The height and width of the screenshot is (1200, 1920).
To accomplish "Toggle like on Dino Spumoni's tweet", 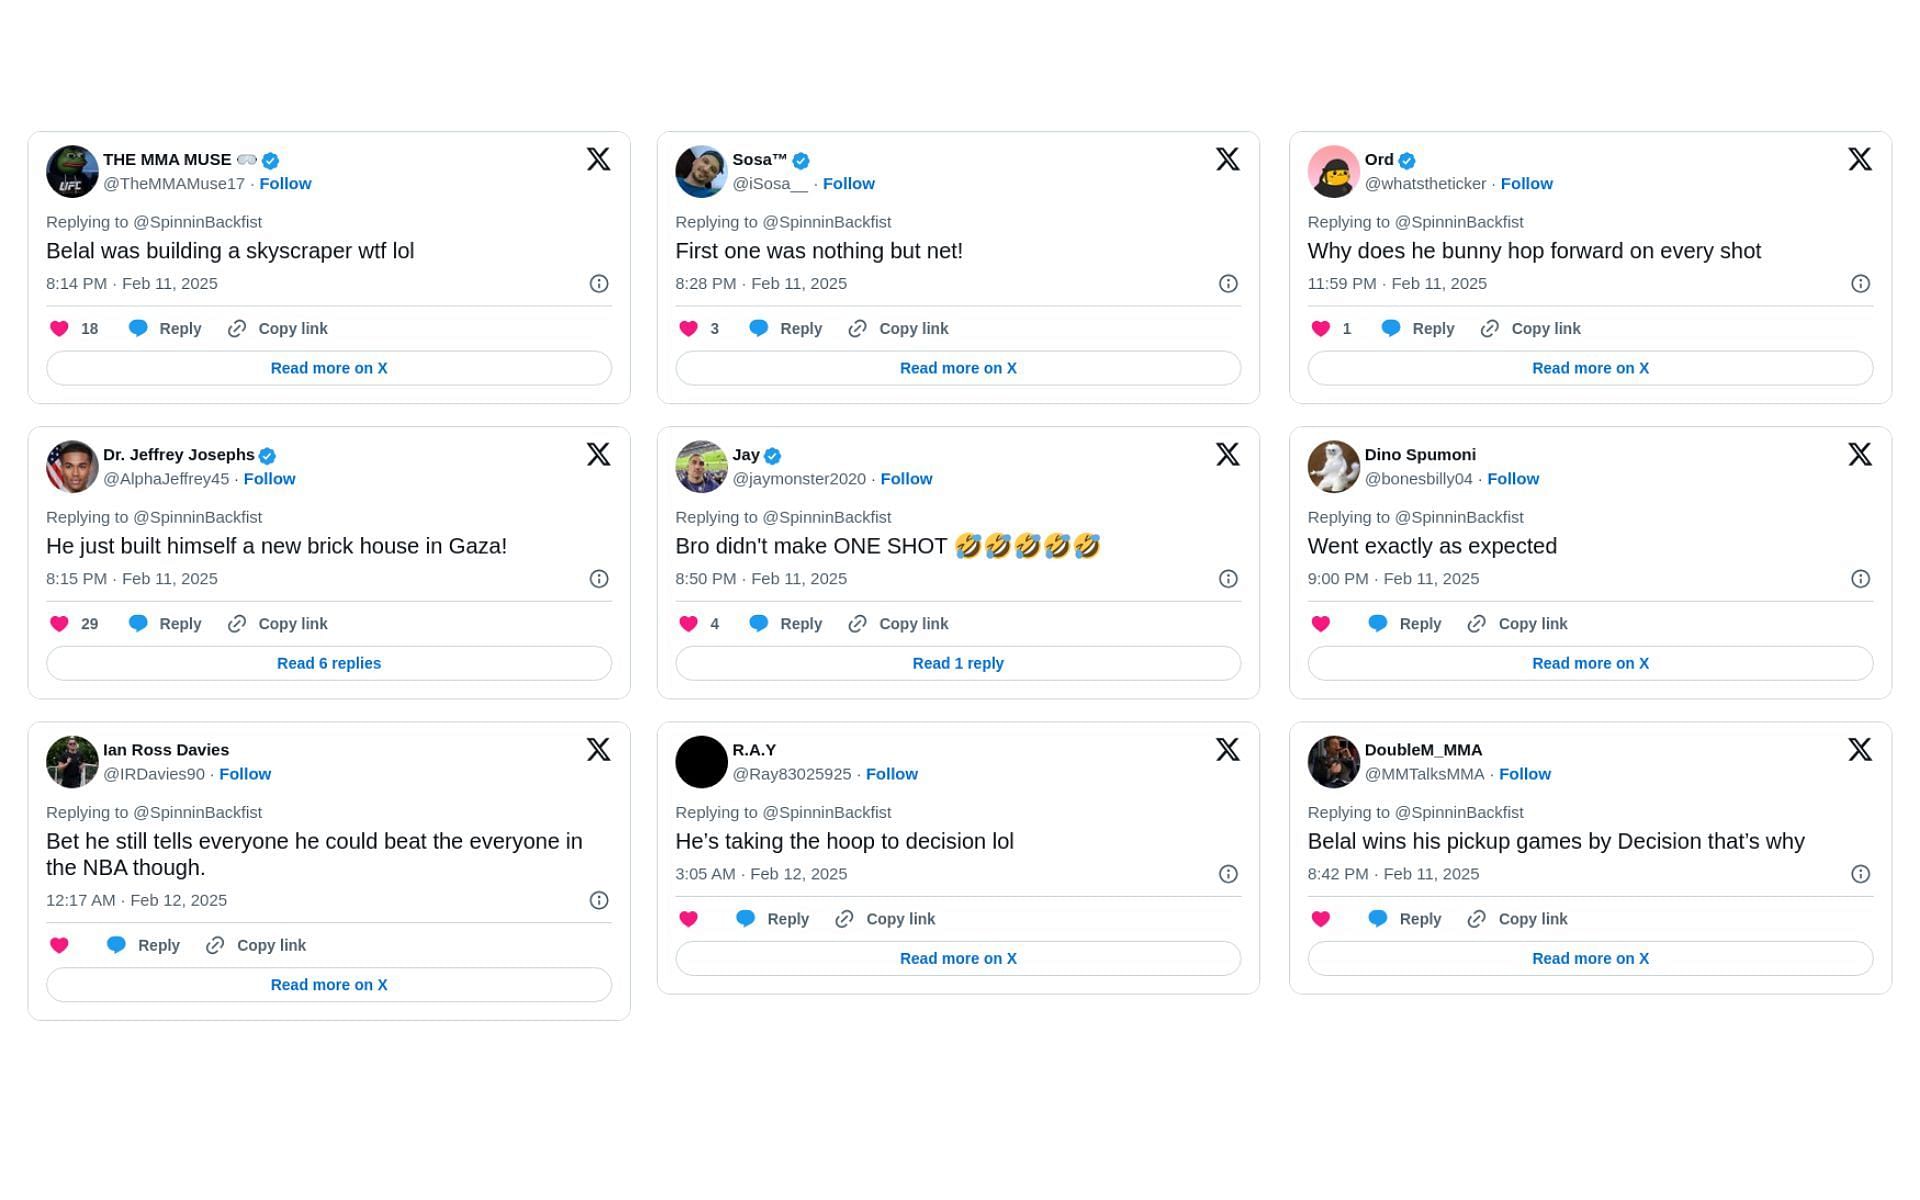I will [1320, 622].
